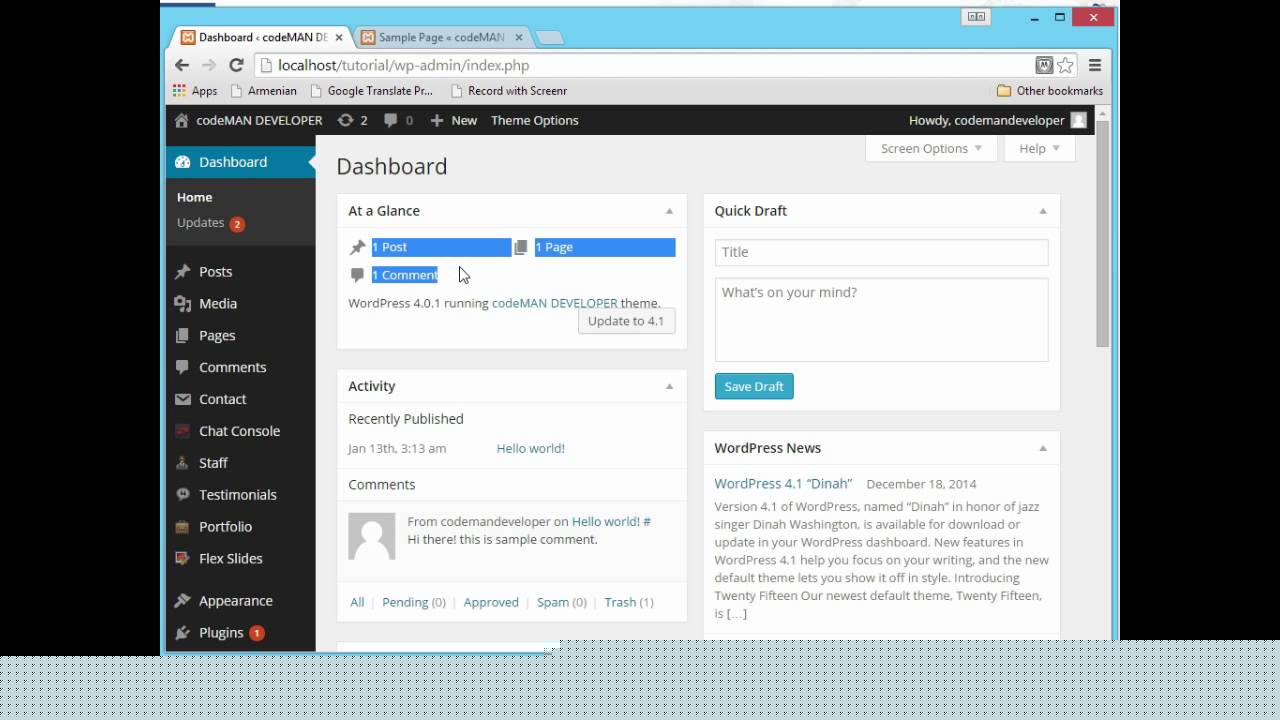Click the 1 Post link
Screen dimensions: 1280x720
tap(389, 247)
